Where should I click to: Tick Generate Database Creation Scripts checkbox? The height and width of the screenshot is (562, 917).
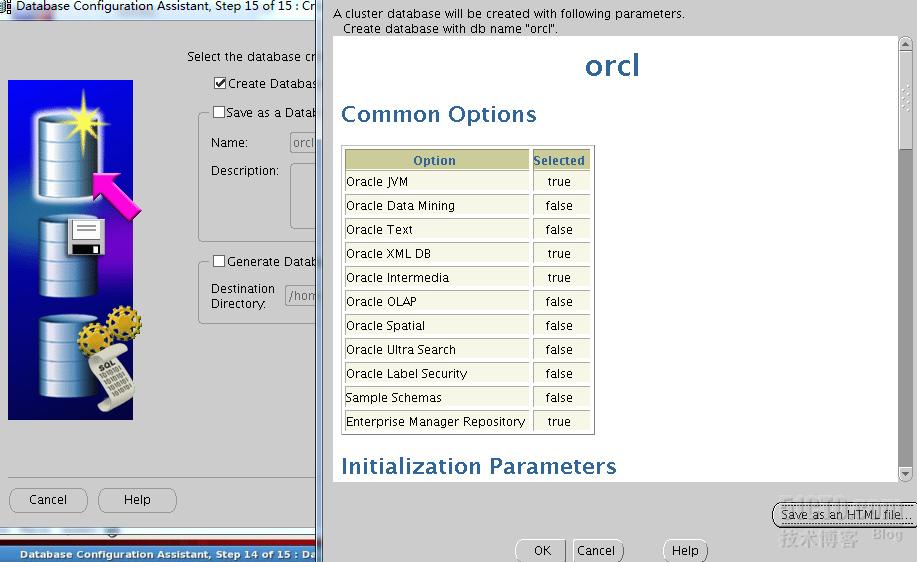(219, 261)
